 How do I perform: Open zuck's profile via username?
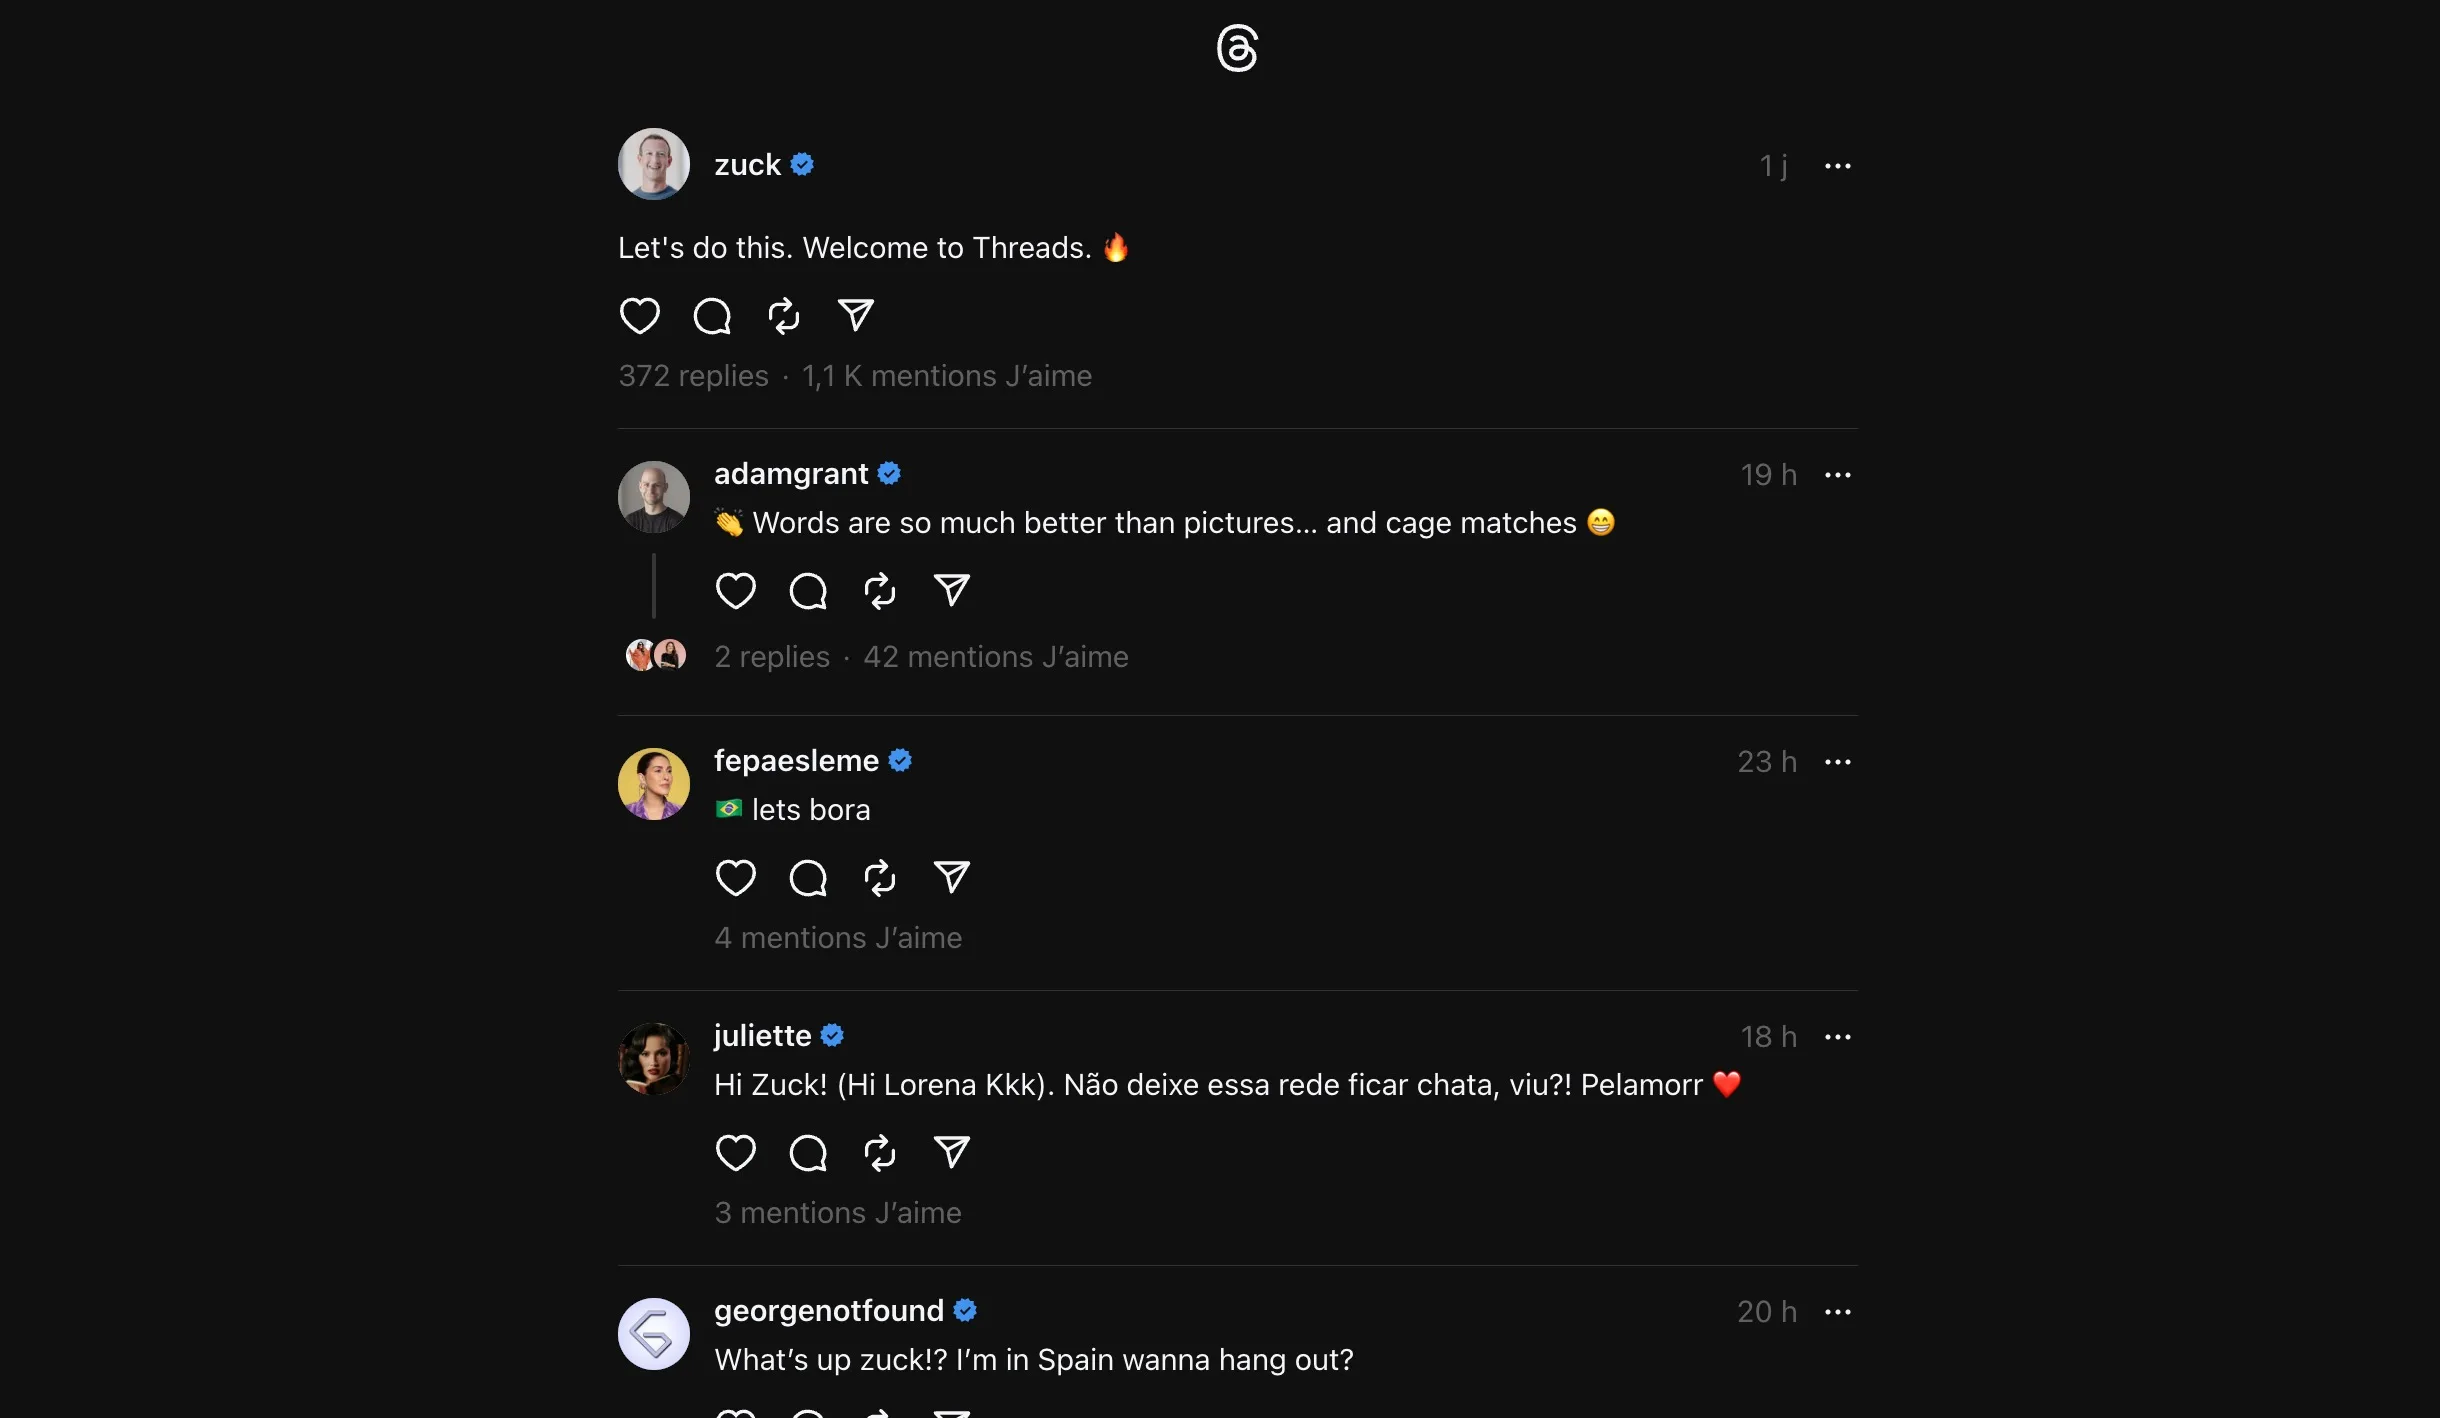[x=747, y=165]
